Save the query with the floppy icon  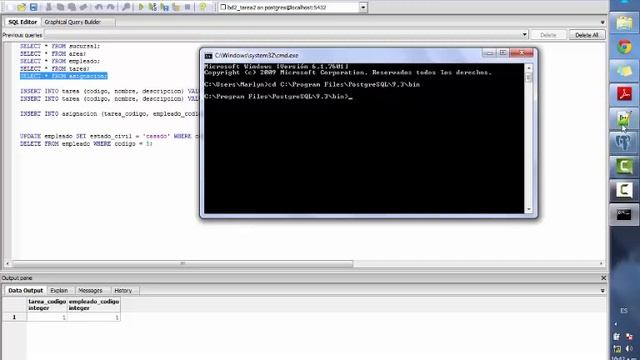click(x=33, y=7)
